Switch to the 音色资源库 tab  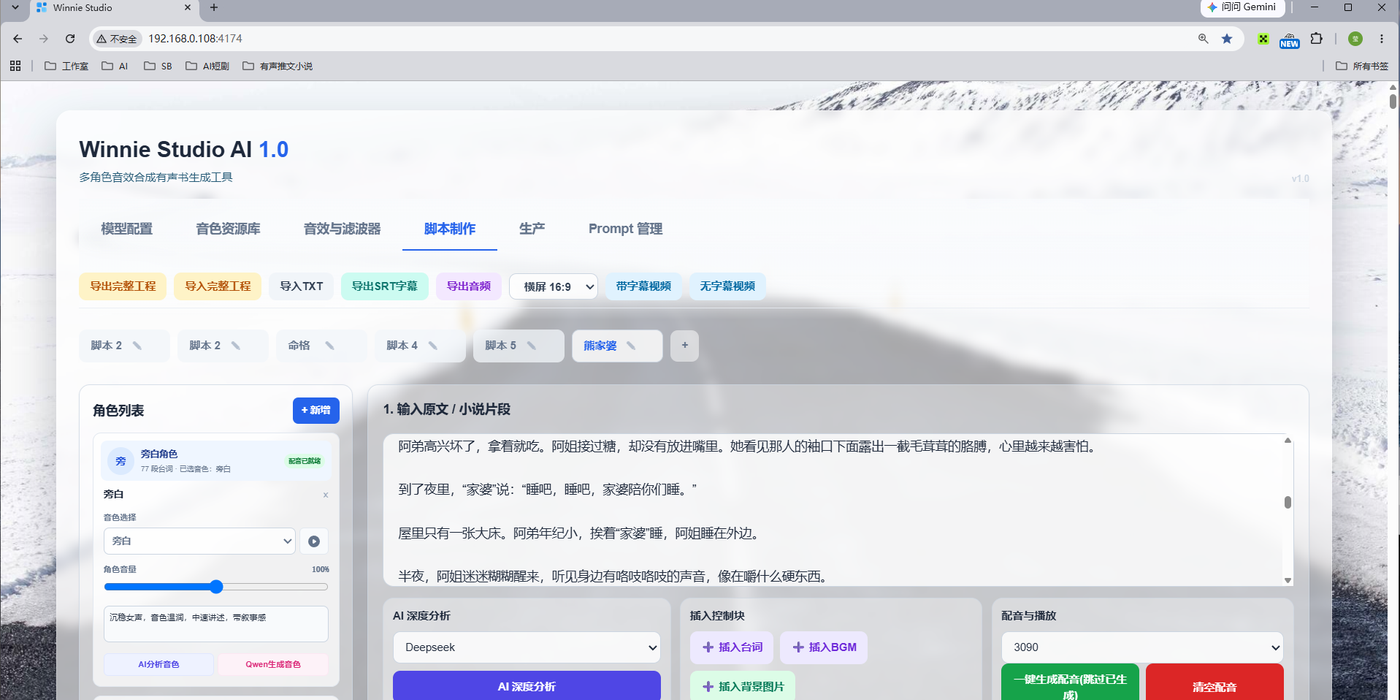(228, 229)
